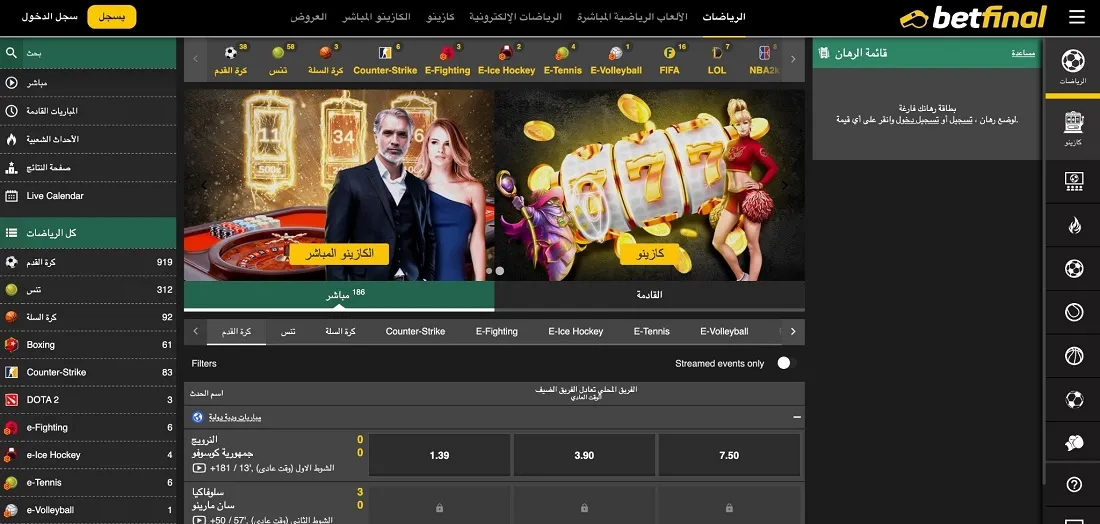Click the video stream icon for Norway match
This screenshot has height=524, width=1100.
(x=199, y=468)
